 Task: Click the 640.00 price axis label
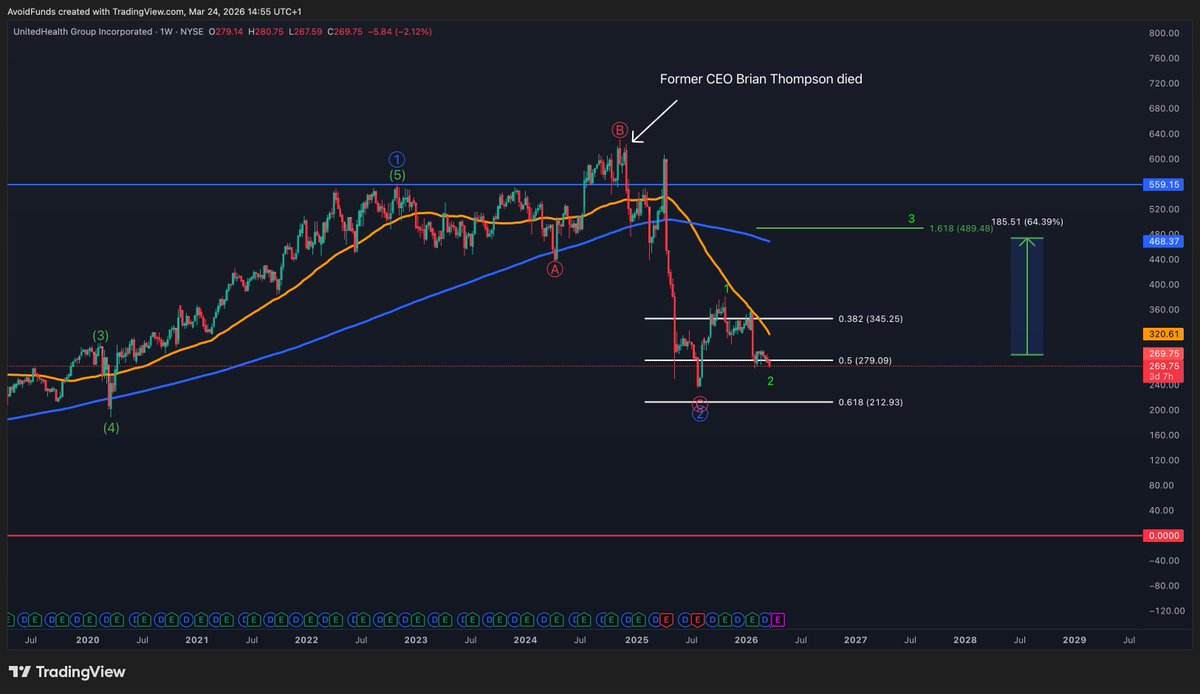[x=1166, y=134]
